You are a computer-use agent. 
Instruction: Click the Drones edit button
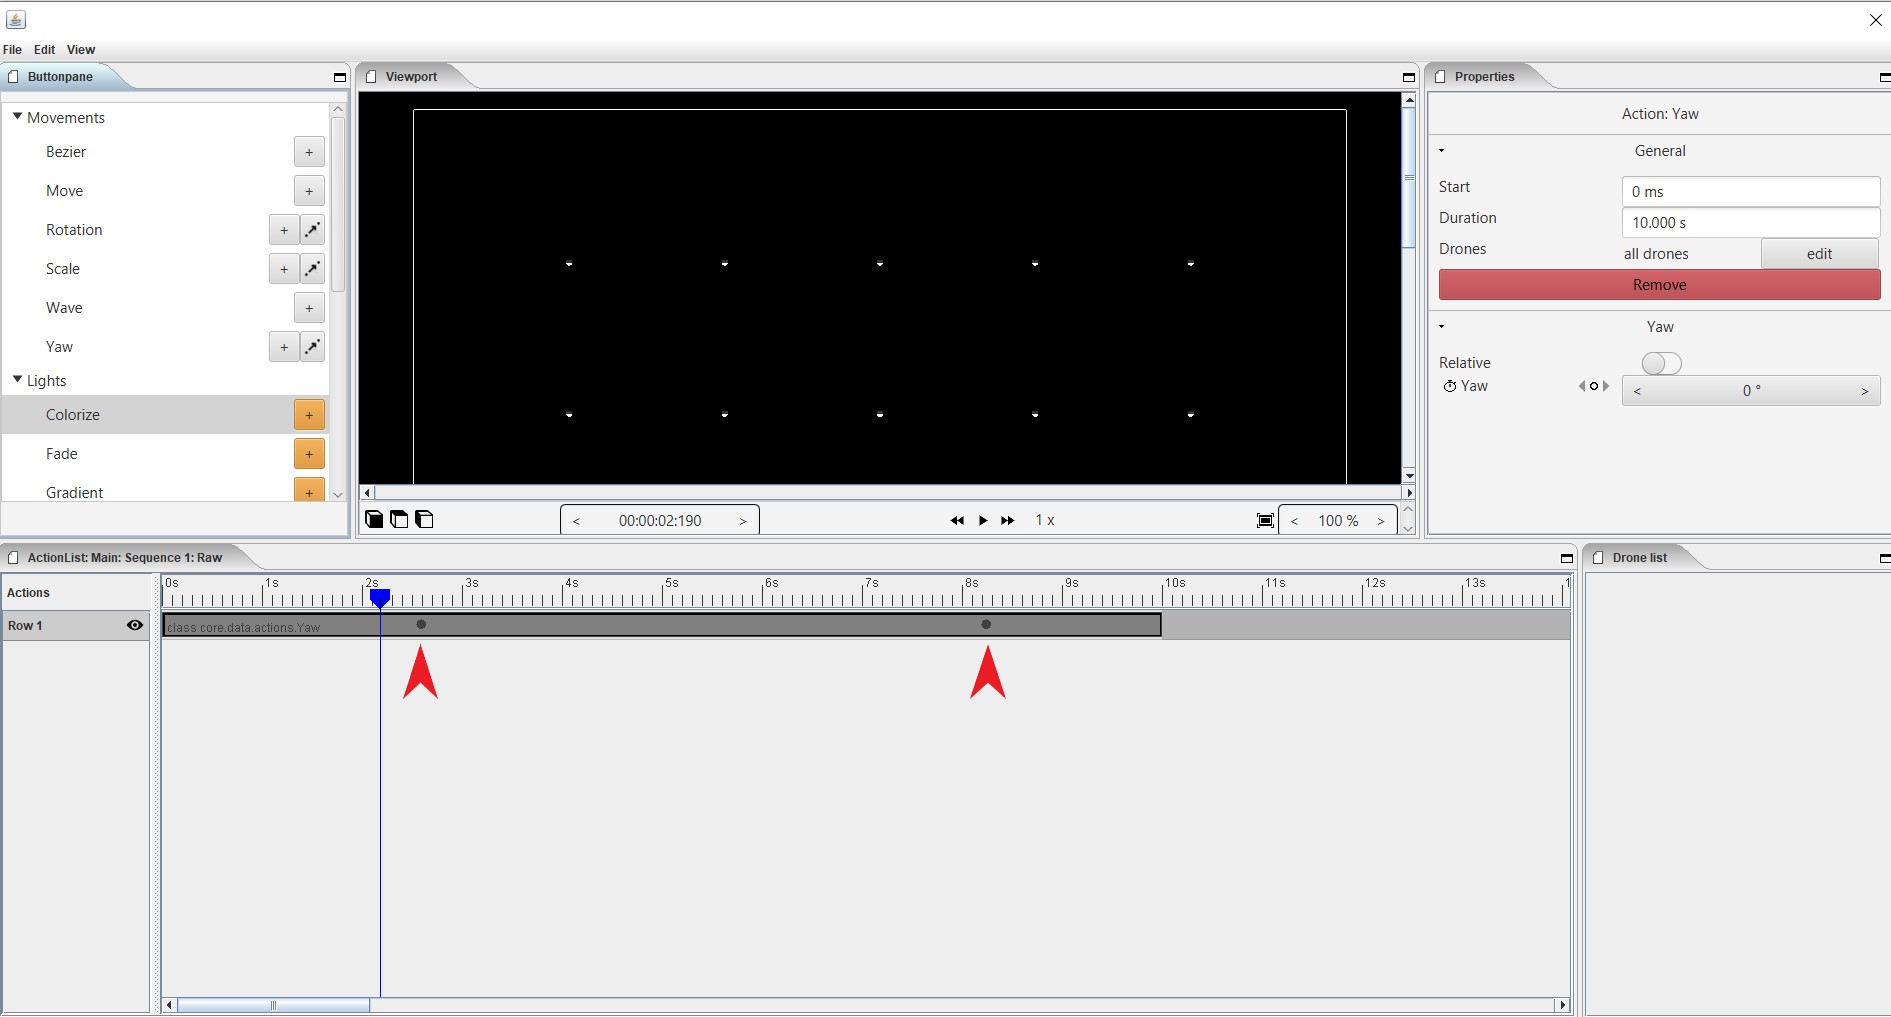pos(1820,254)
